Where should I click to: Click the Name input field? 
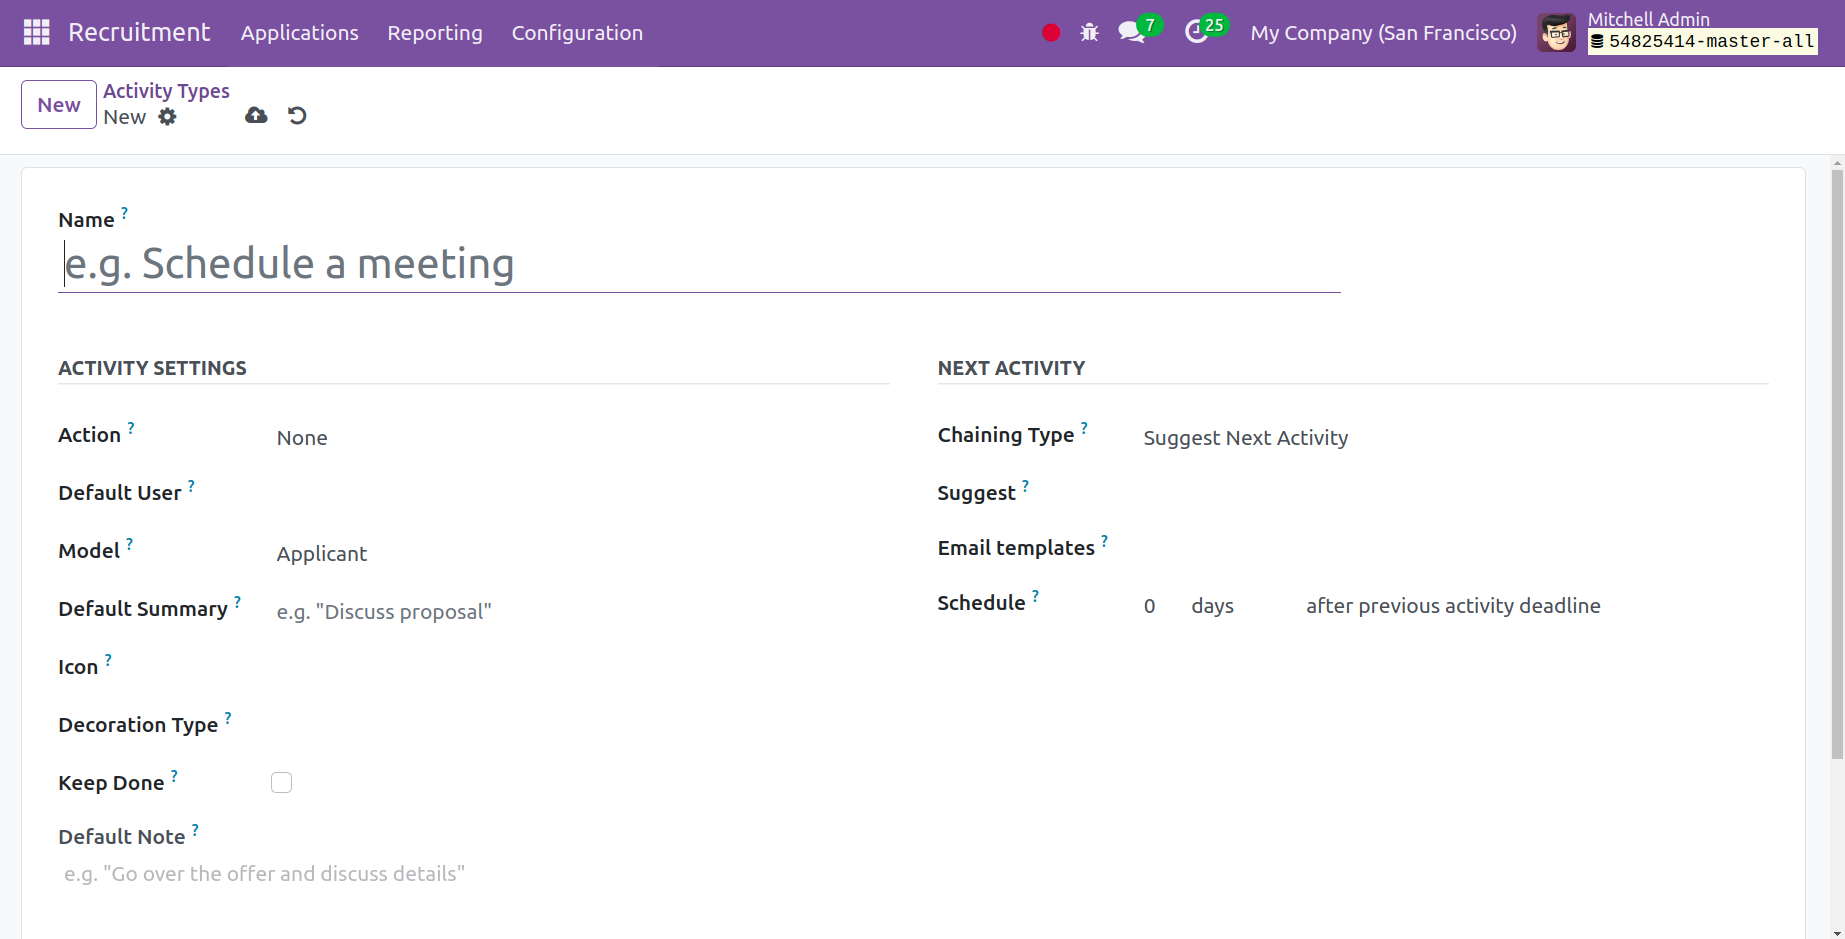[x=699, y=264]
